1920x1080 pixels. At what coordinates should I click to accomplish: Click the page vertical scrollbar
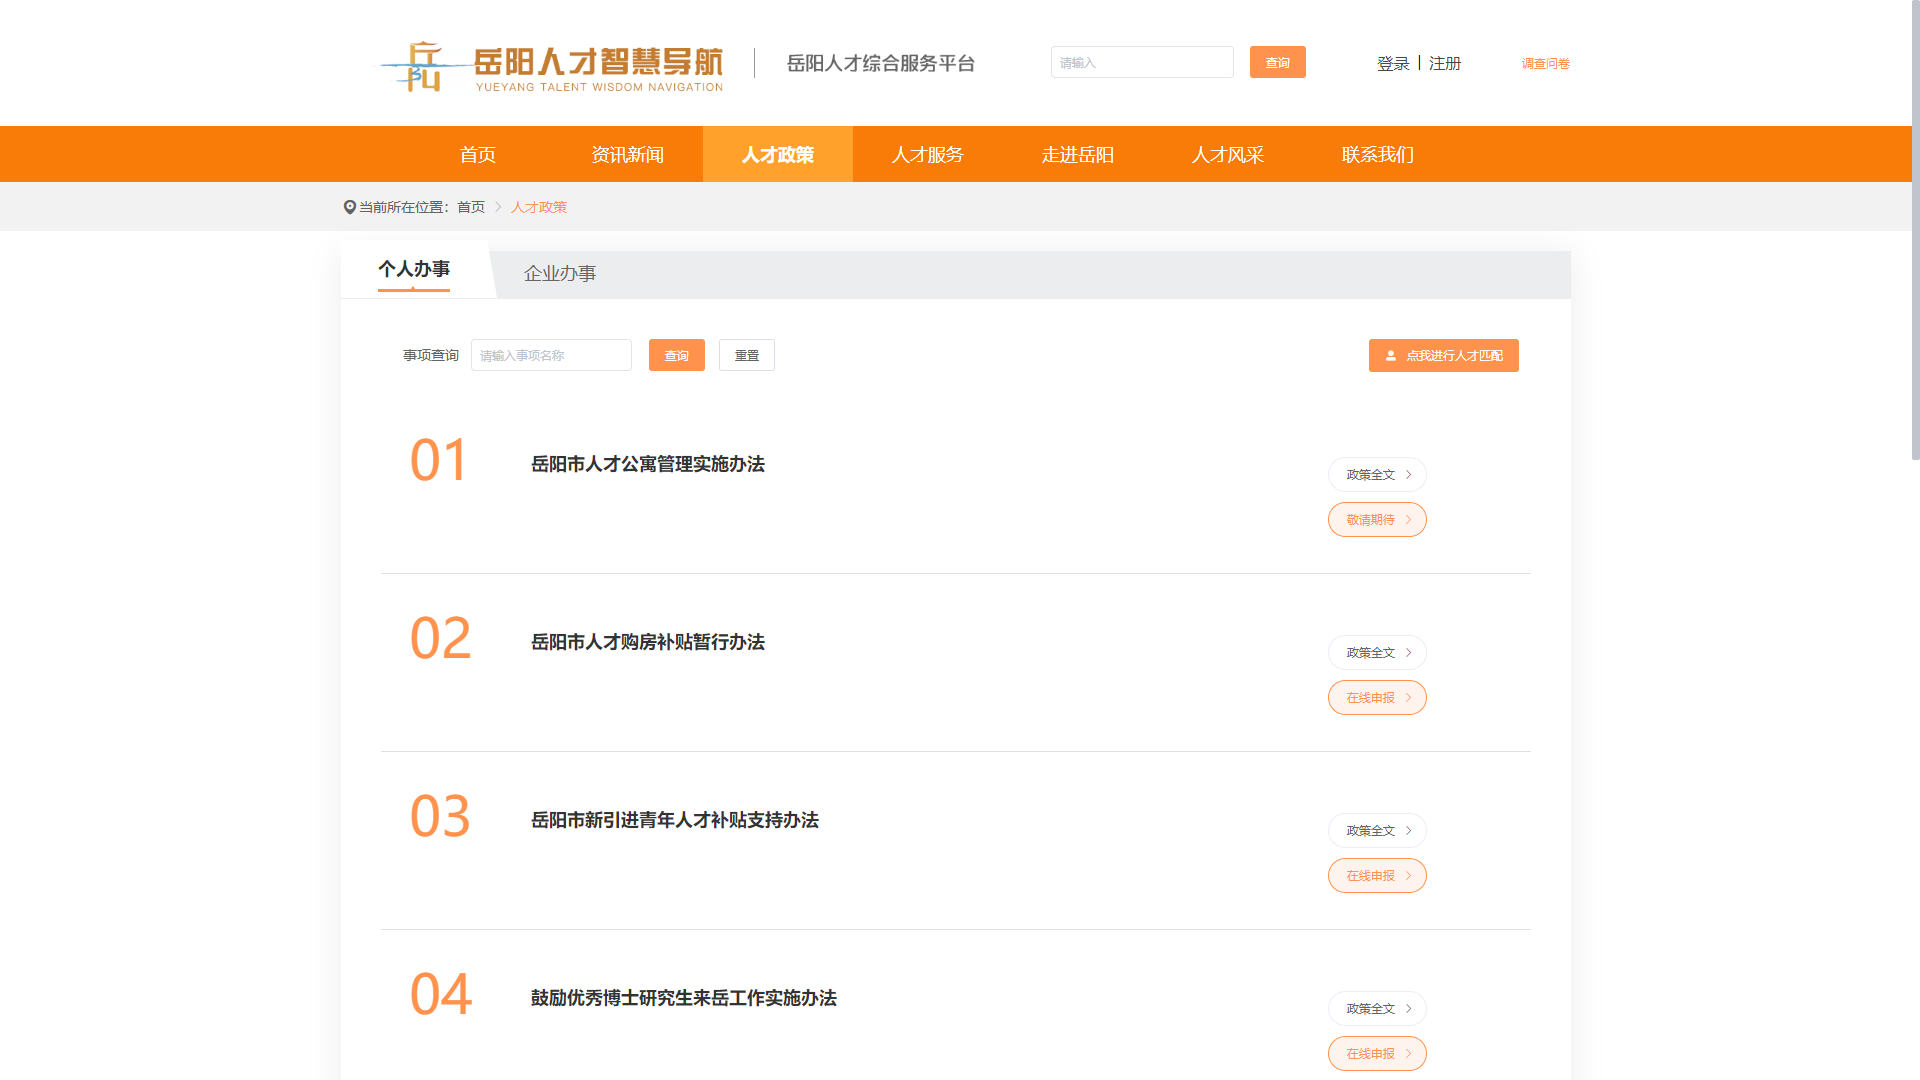click(1915, 230)
